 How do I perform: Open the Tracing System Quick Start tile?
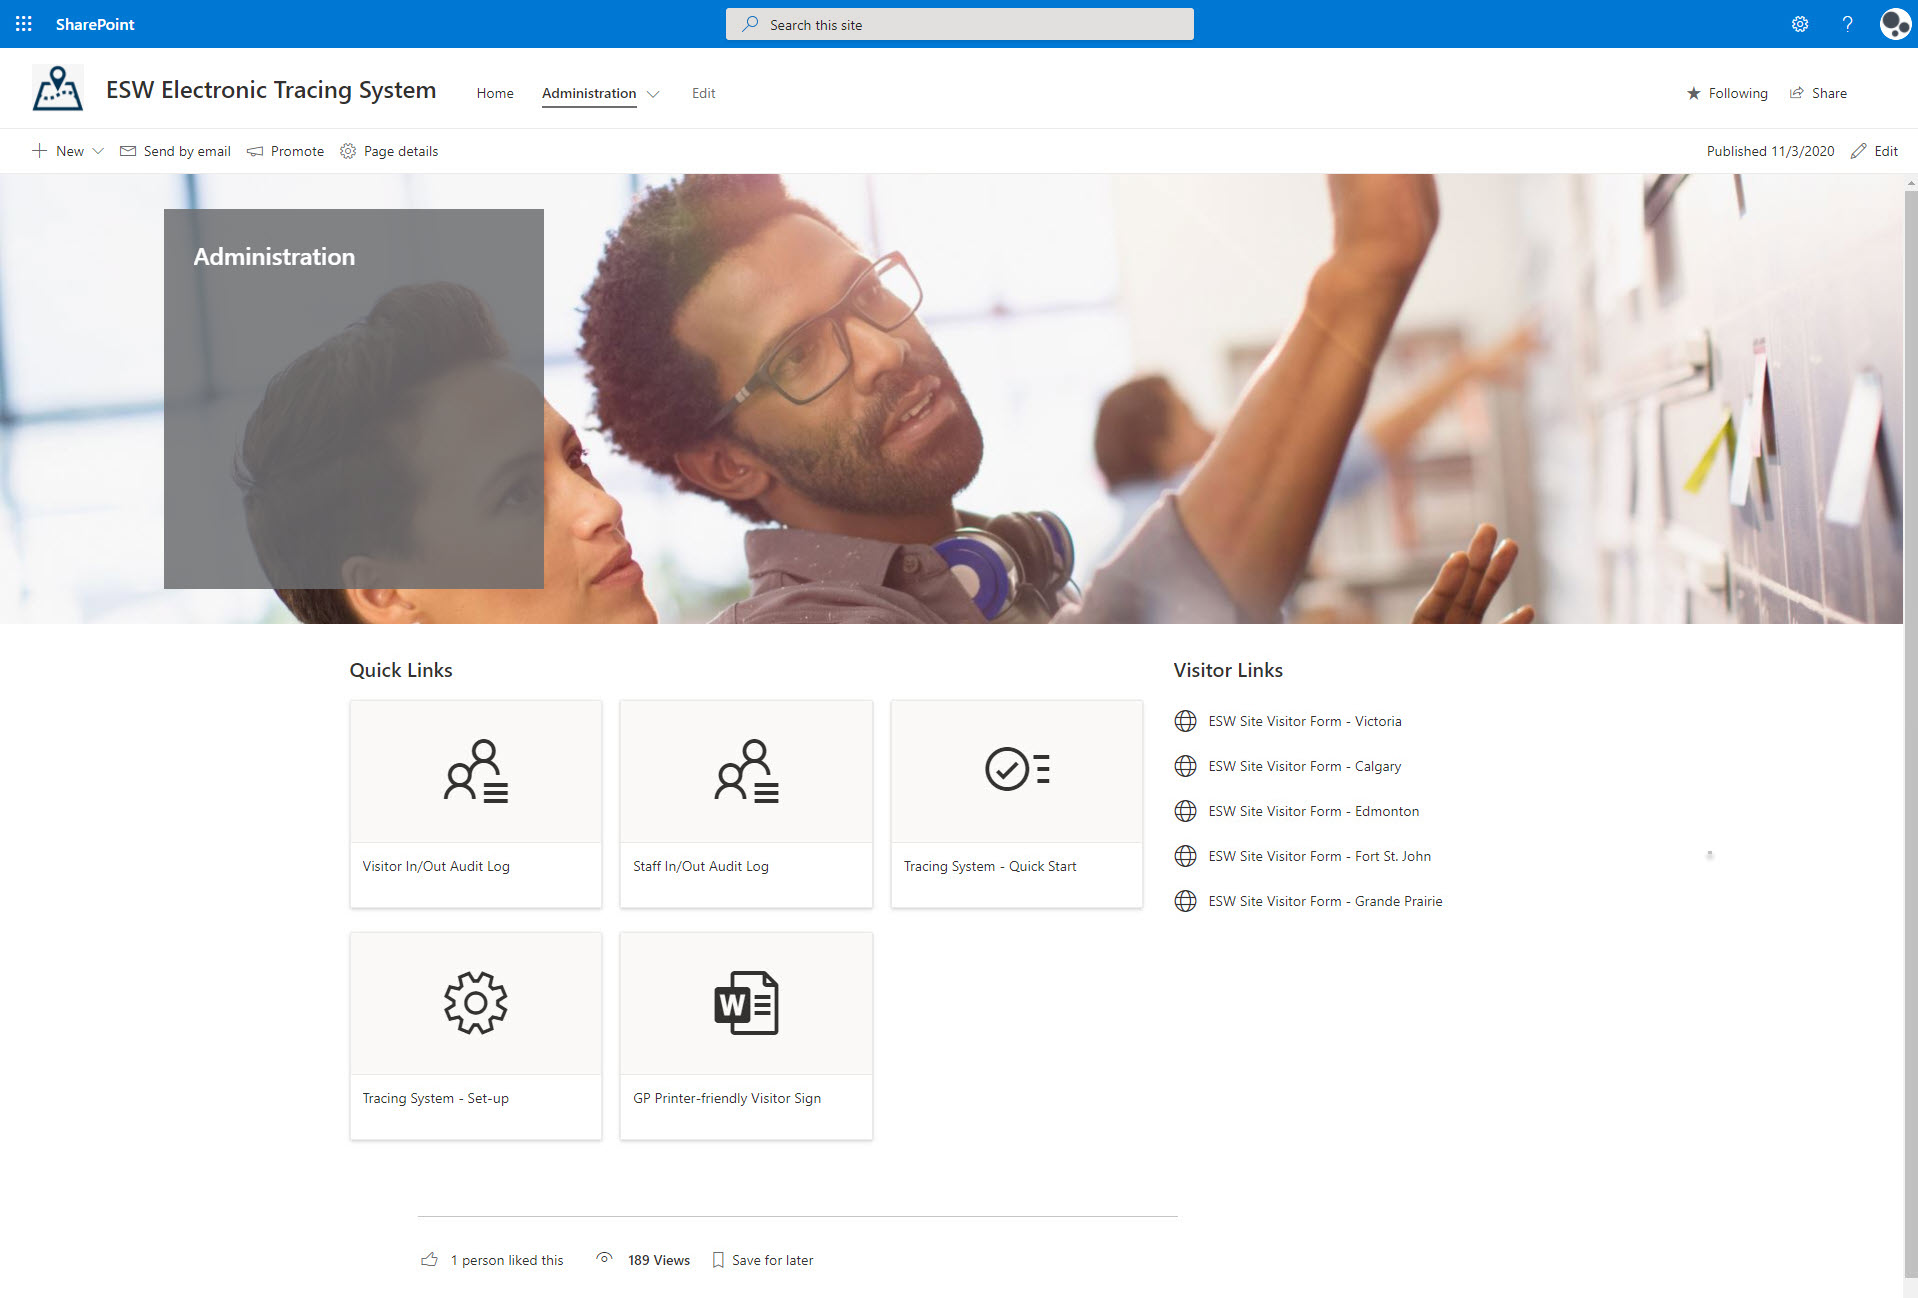1016,803
